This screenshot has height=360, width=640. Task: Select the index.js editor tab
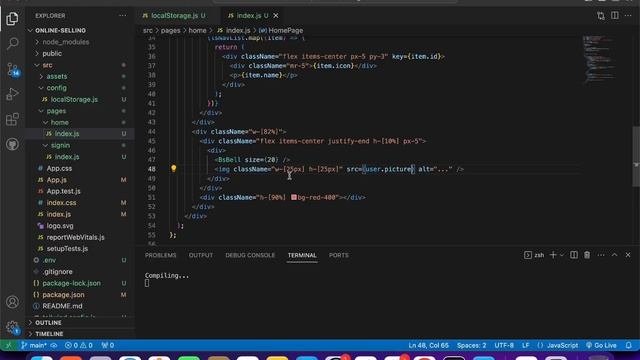click(249, 16)
